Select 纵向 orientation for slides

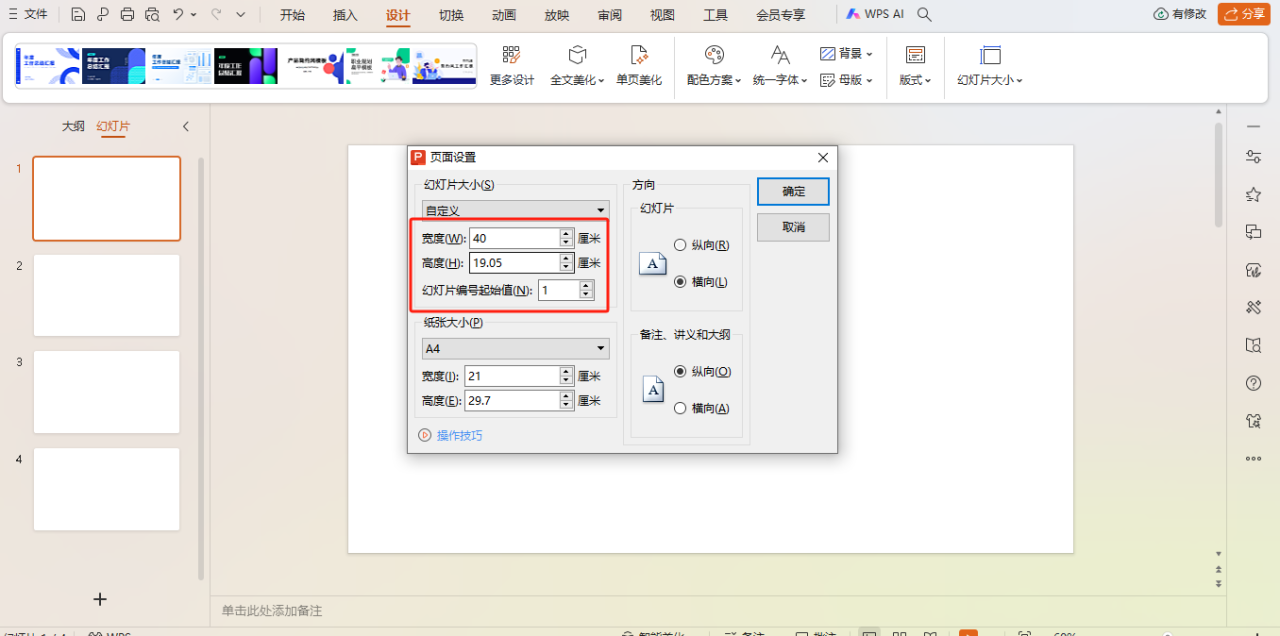point(681,244)
